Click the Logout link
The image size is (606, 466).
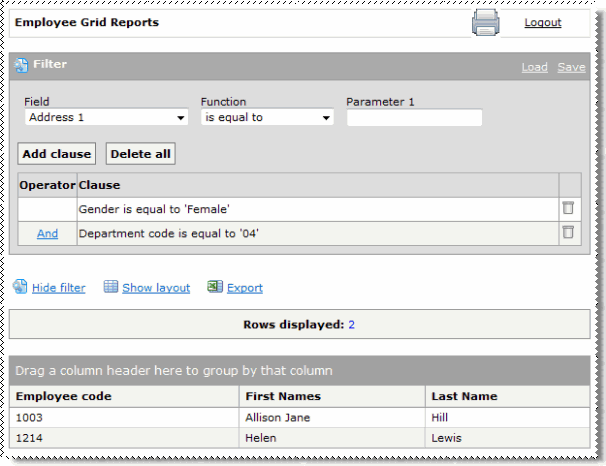tap(542, 23)
